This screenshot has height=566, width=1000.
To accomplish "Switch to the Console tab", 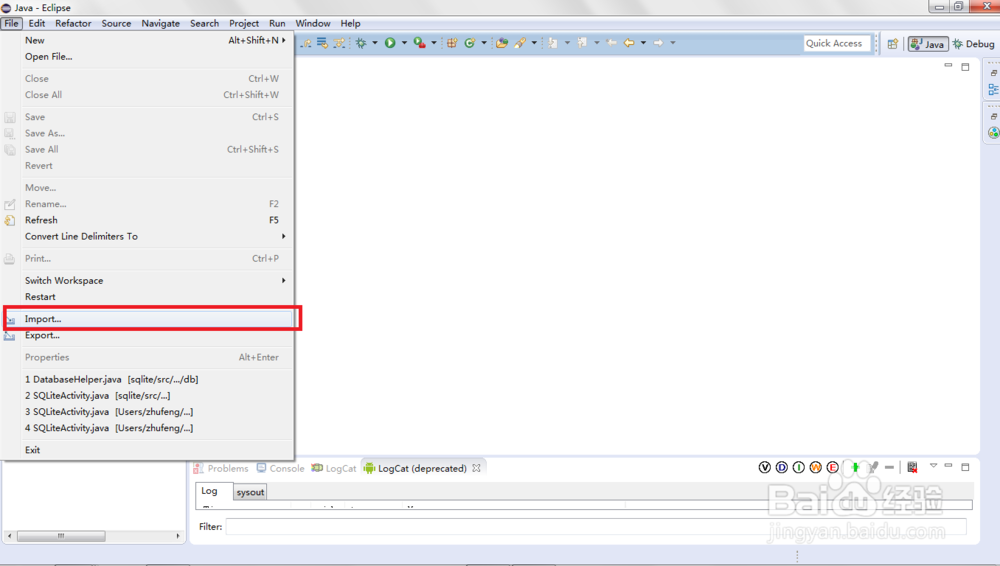I will click(281, 468).
